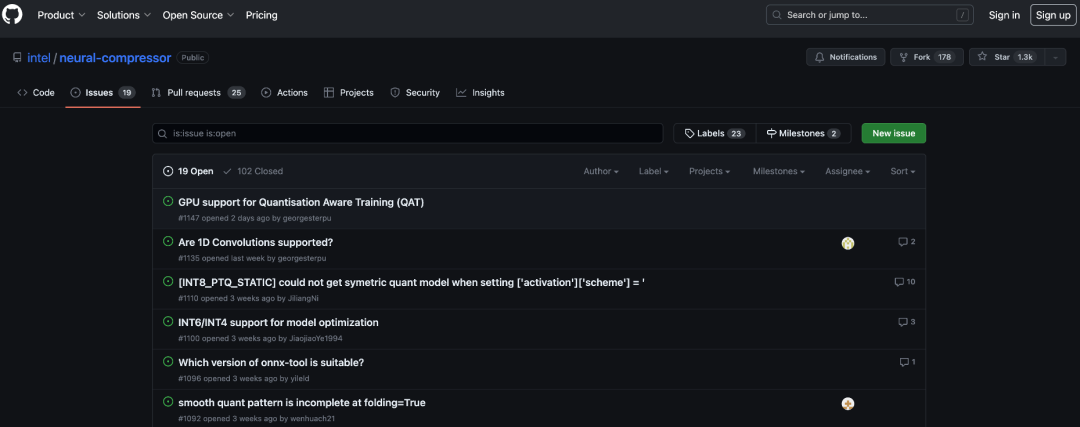Screen dimensions: 1080x427
Task: Click the Sign up button
Action: [1053, 15]
